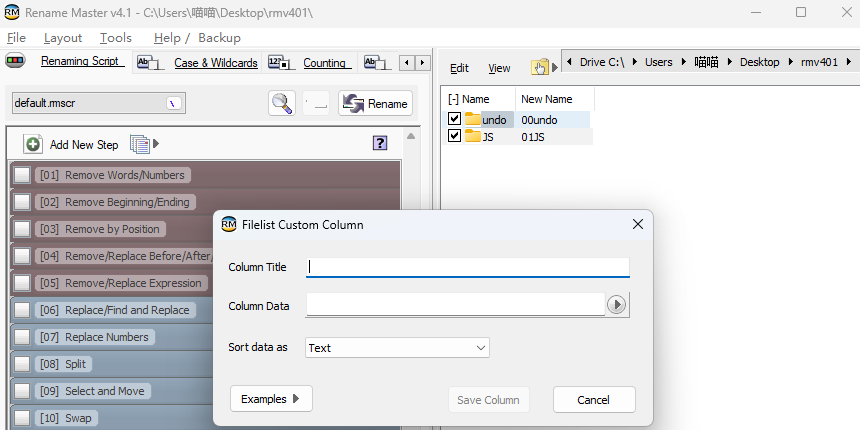
Task: Click the magnifying glass preview icon
Action: (282, 103)
